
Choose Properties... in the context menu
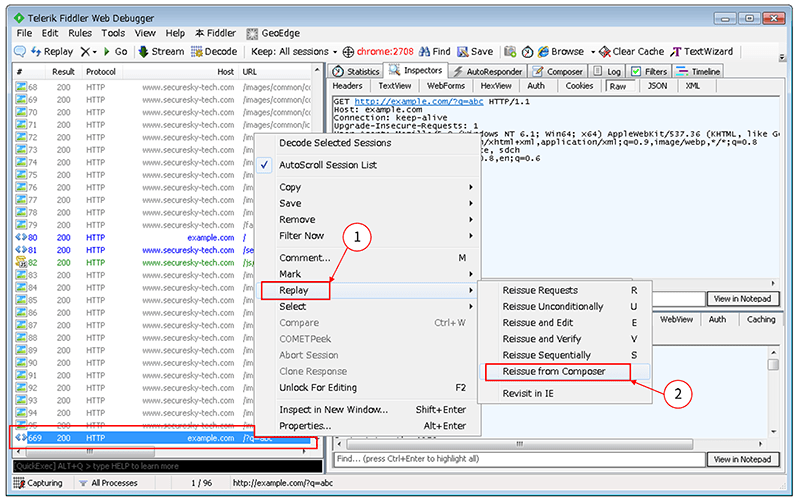coord(367,426)
